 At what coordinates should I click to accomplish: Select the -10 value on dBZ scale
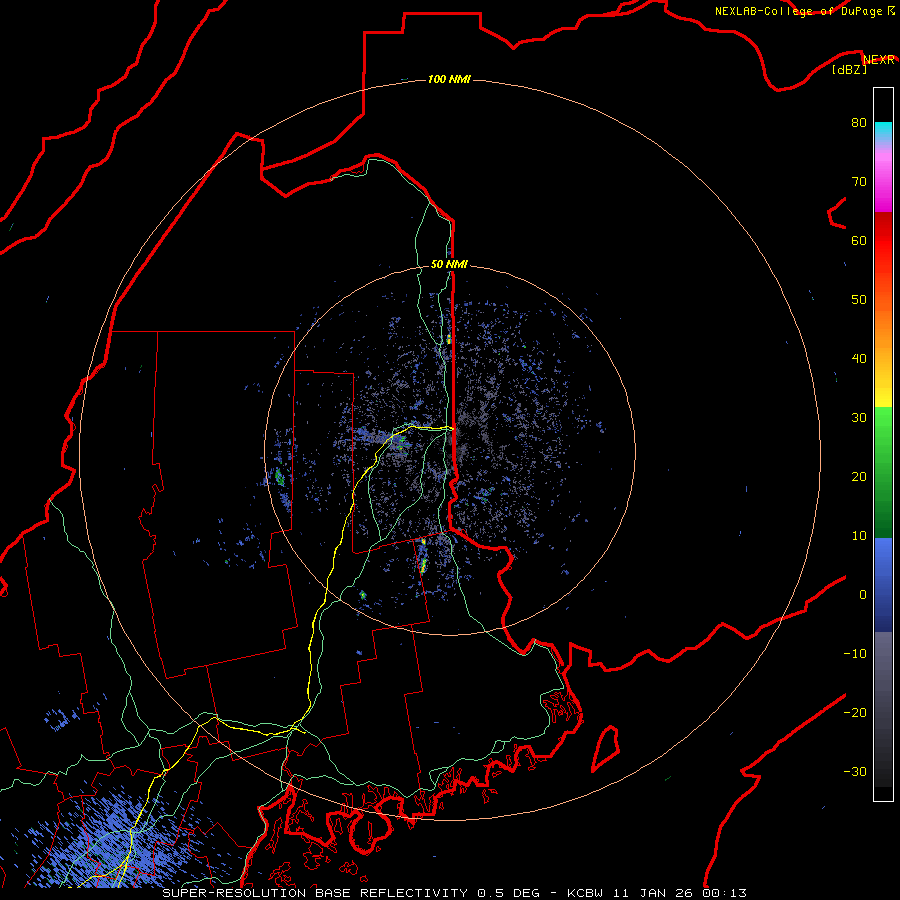[x=855, y=654]
